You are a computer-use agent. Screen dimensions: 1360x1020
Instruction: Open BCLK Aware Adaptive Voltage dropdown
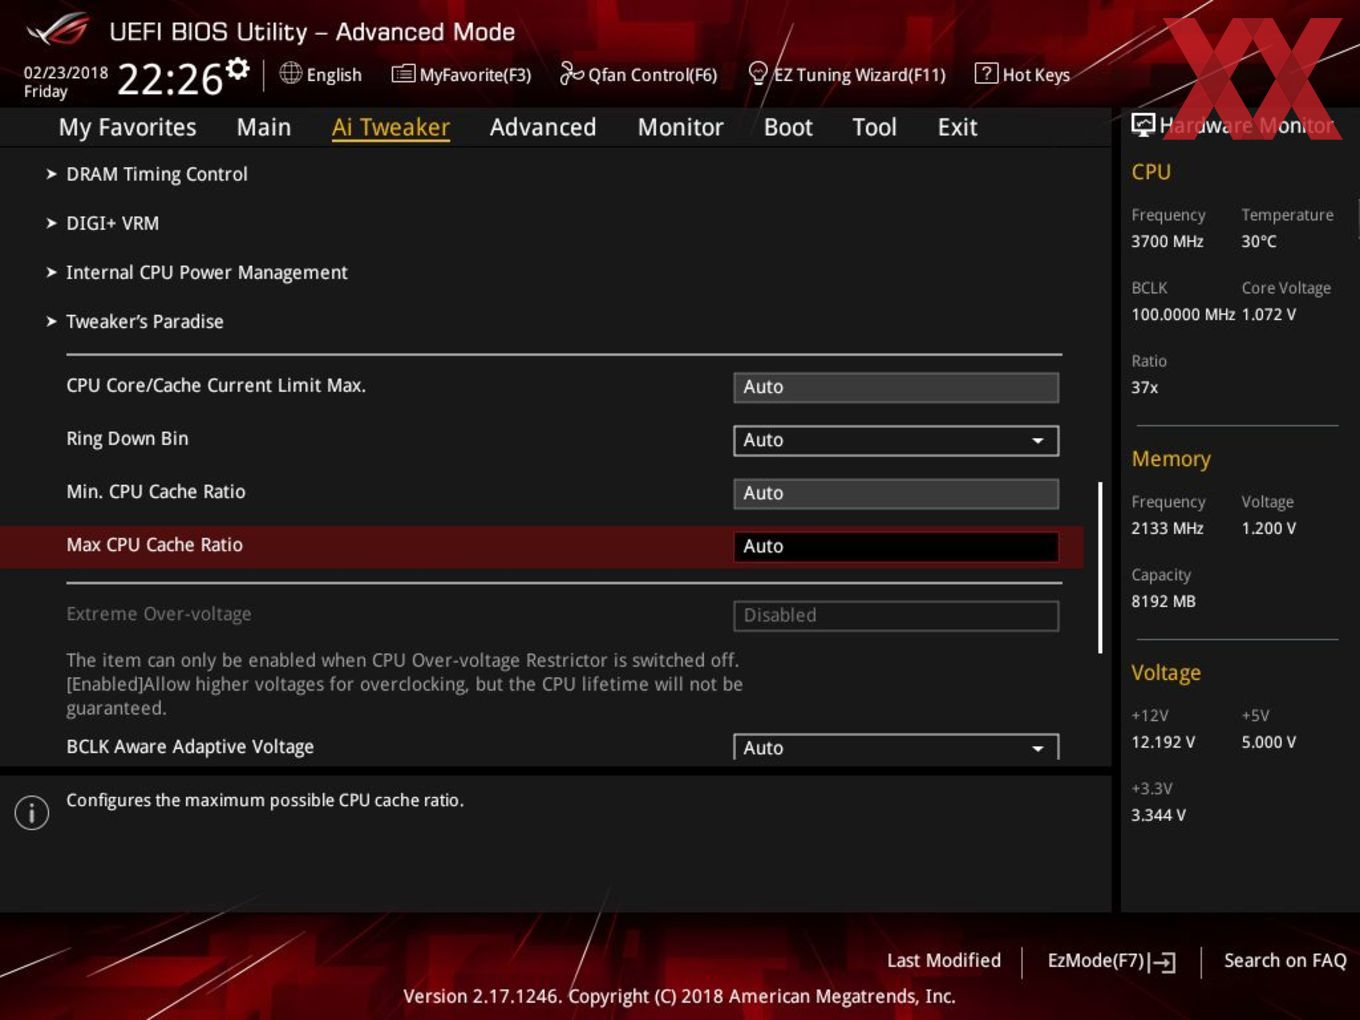coord(896,747)
